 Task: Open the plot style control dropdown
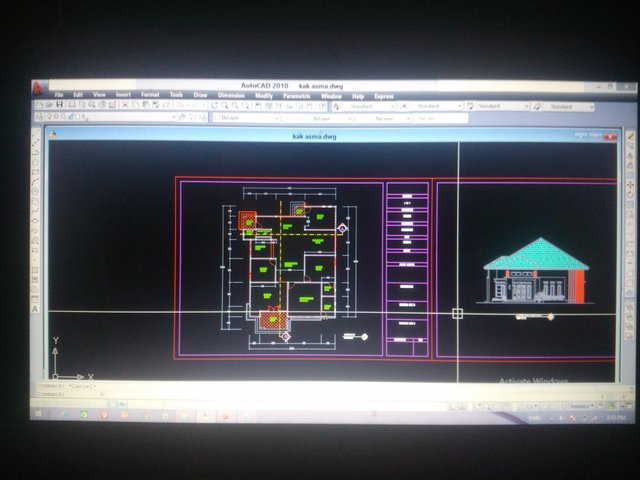[x=441, y=118]
